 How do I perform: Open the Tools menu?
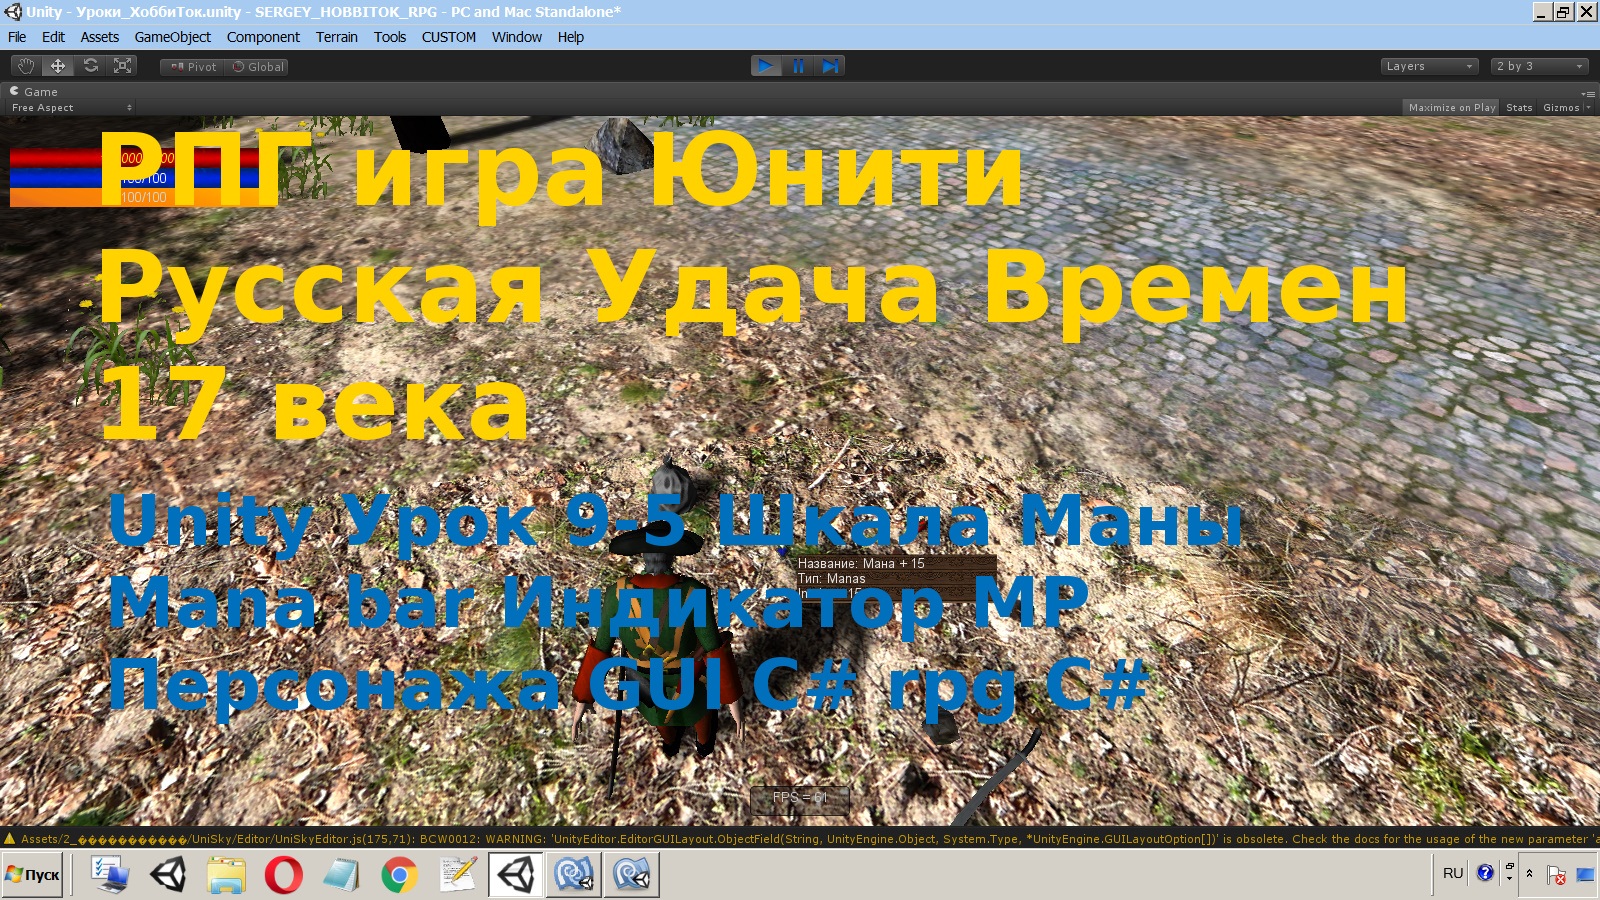(390, 37)
